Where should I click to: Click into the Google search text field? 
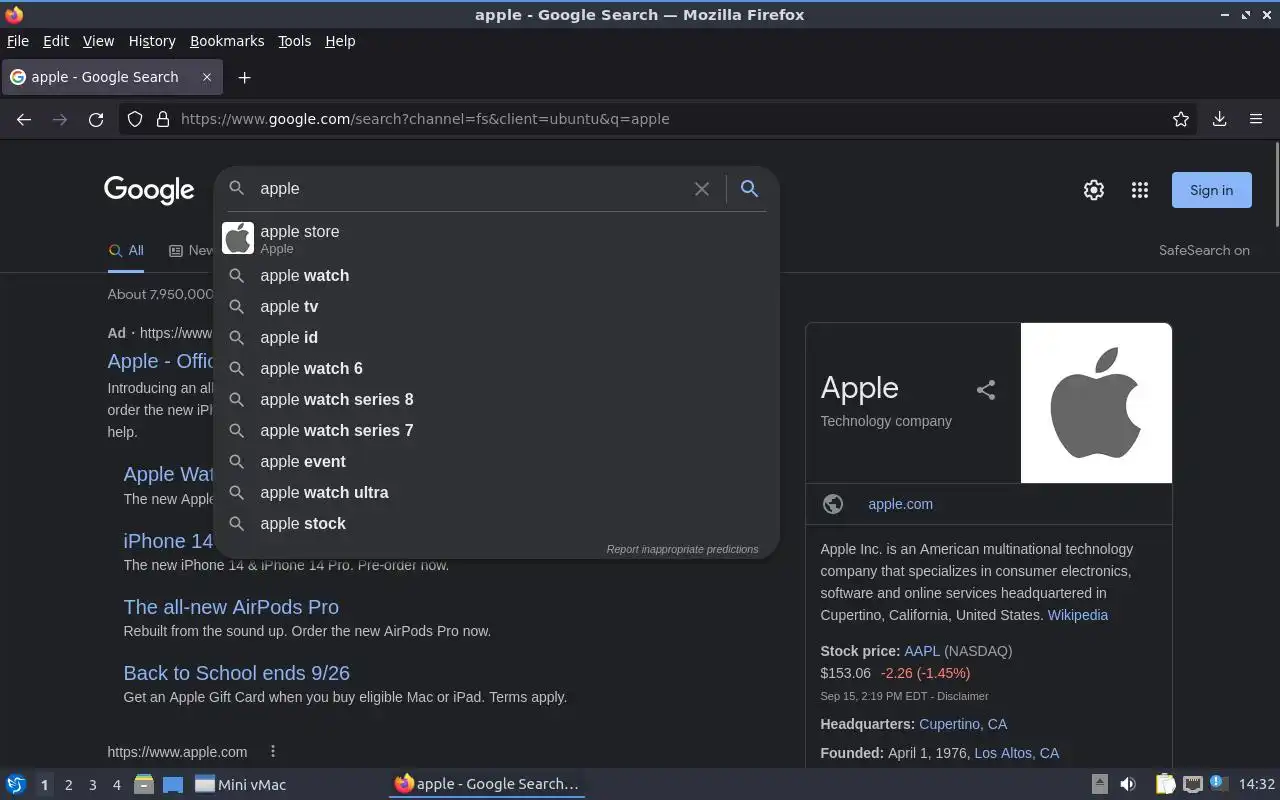470,189
